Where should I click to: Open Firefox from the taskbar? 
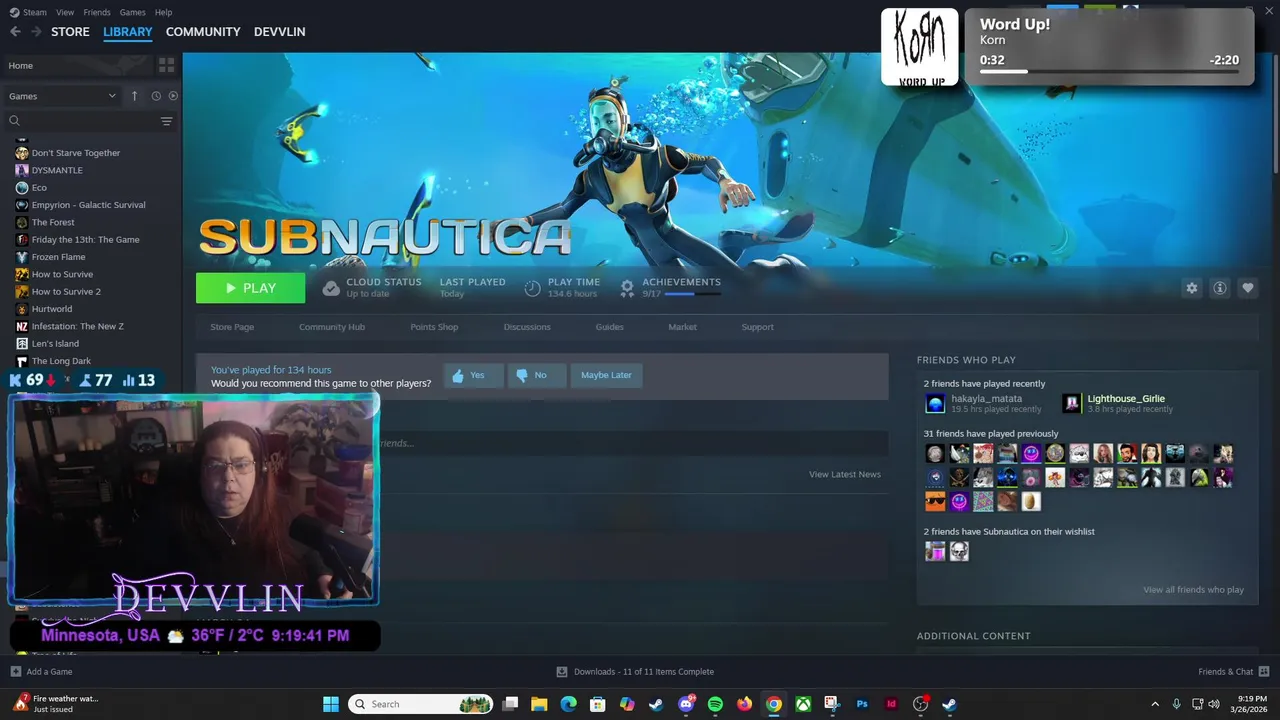point(744,704)
